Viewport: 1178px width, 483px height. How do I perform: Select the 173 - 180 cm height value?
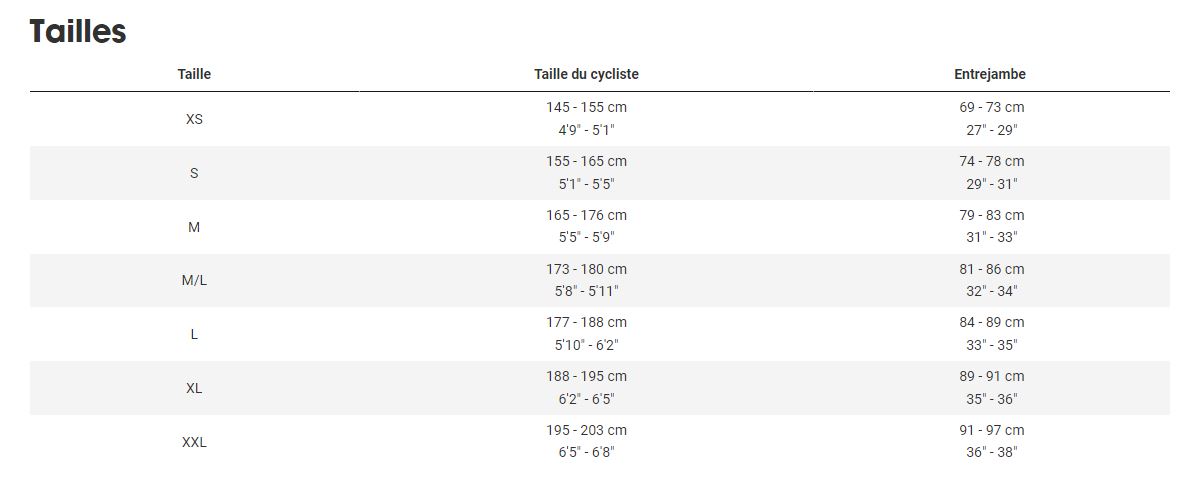click(586, 269)
